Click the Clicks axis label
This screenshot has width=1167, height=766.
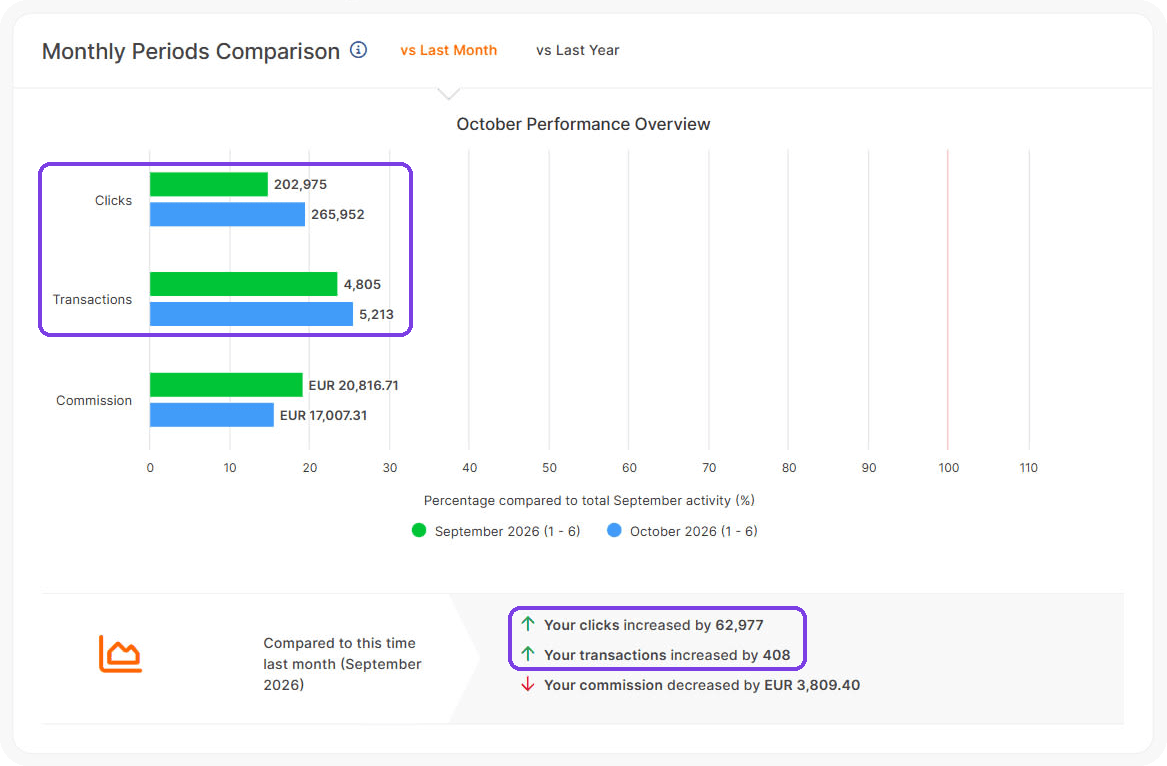point(113,200)
